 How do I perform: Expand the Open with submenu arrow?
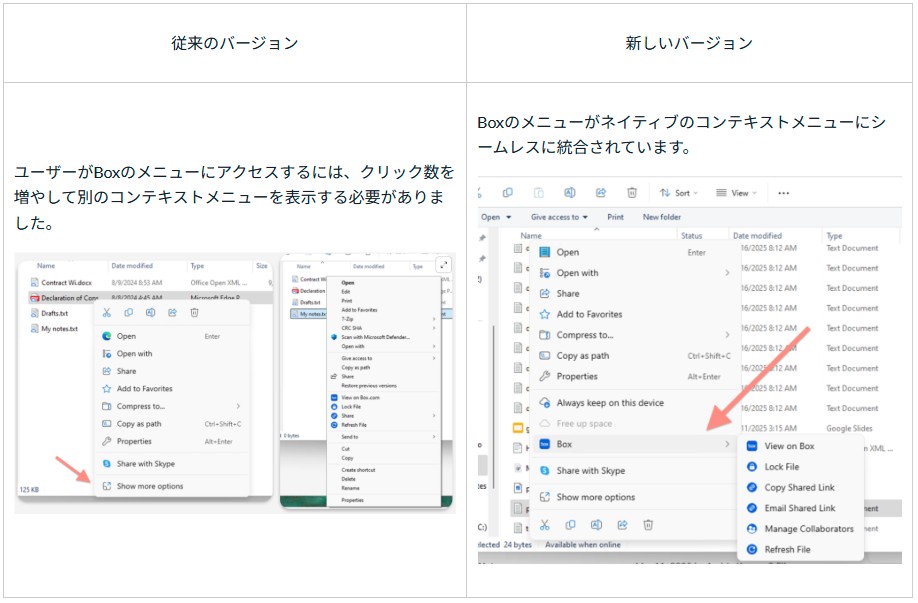(x=726, y=273)
